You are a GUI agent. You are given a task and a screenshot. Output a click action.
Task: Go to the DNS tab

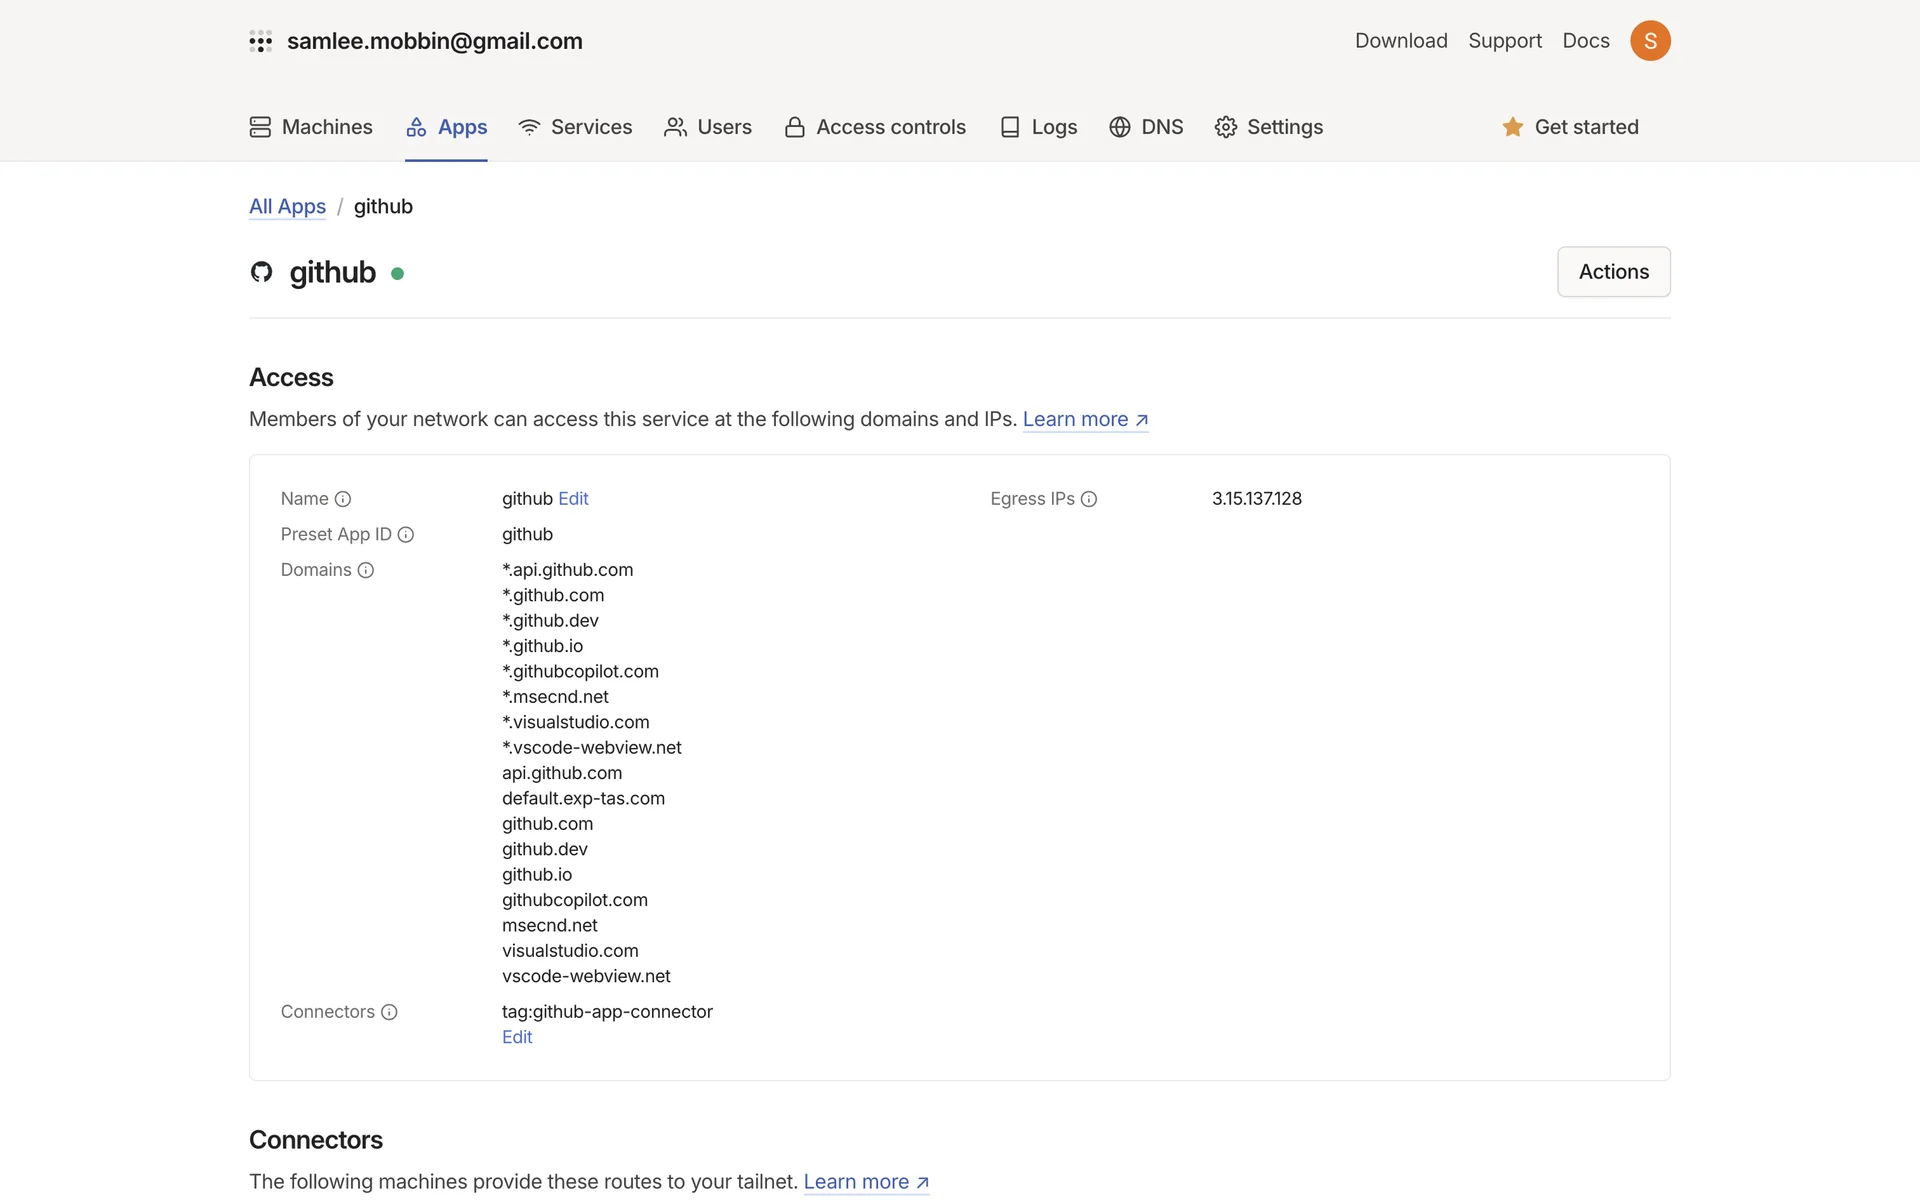(1146, 127)
